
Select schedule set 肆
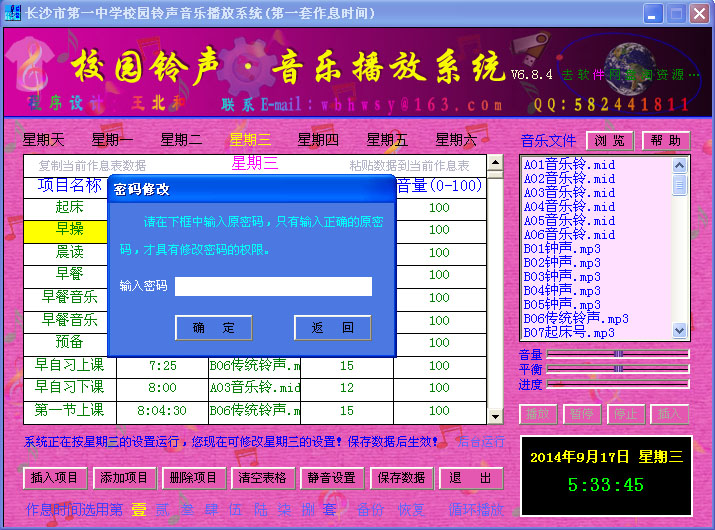click(211, 509)
